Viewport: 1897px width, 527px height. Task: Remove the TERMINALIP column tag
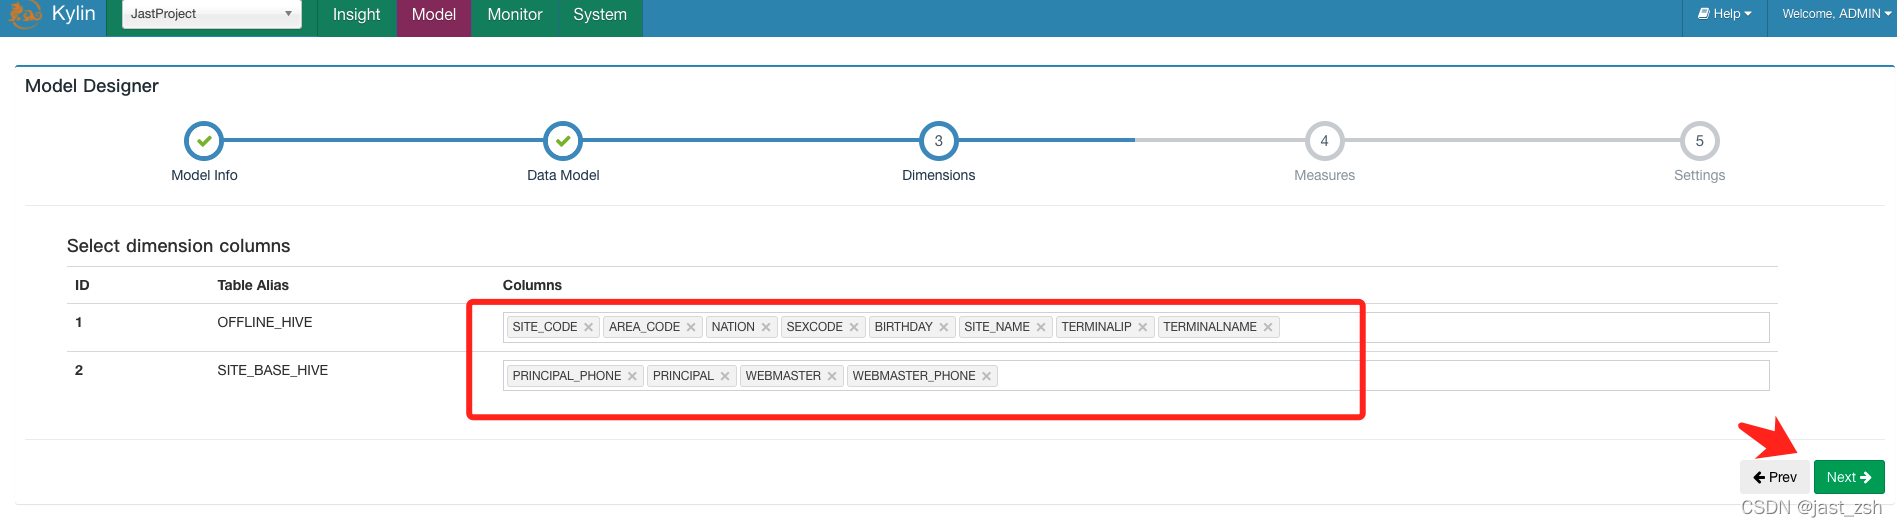(x=1143, y=327)
